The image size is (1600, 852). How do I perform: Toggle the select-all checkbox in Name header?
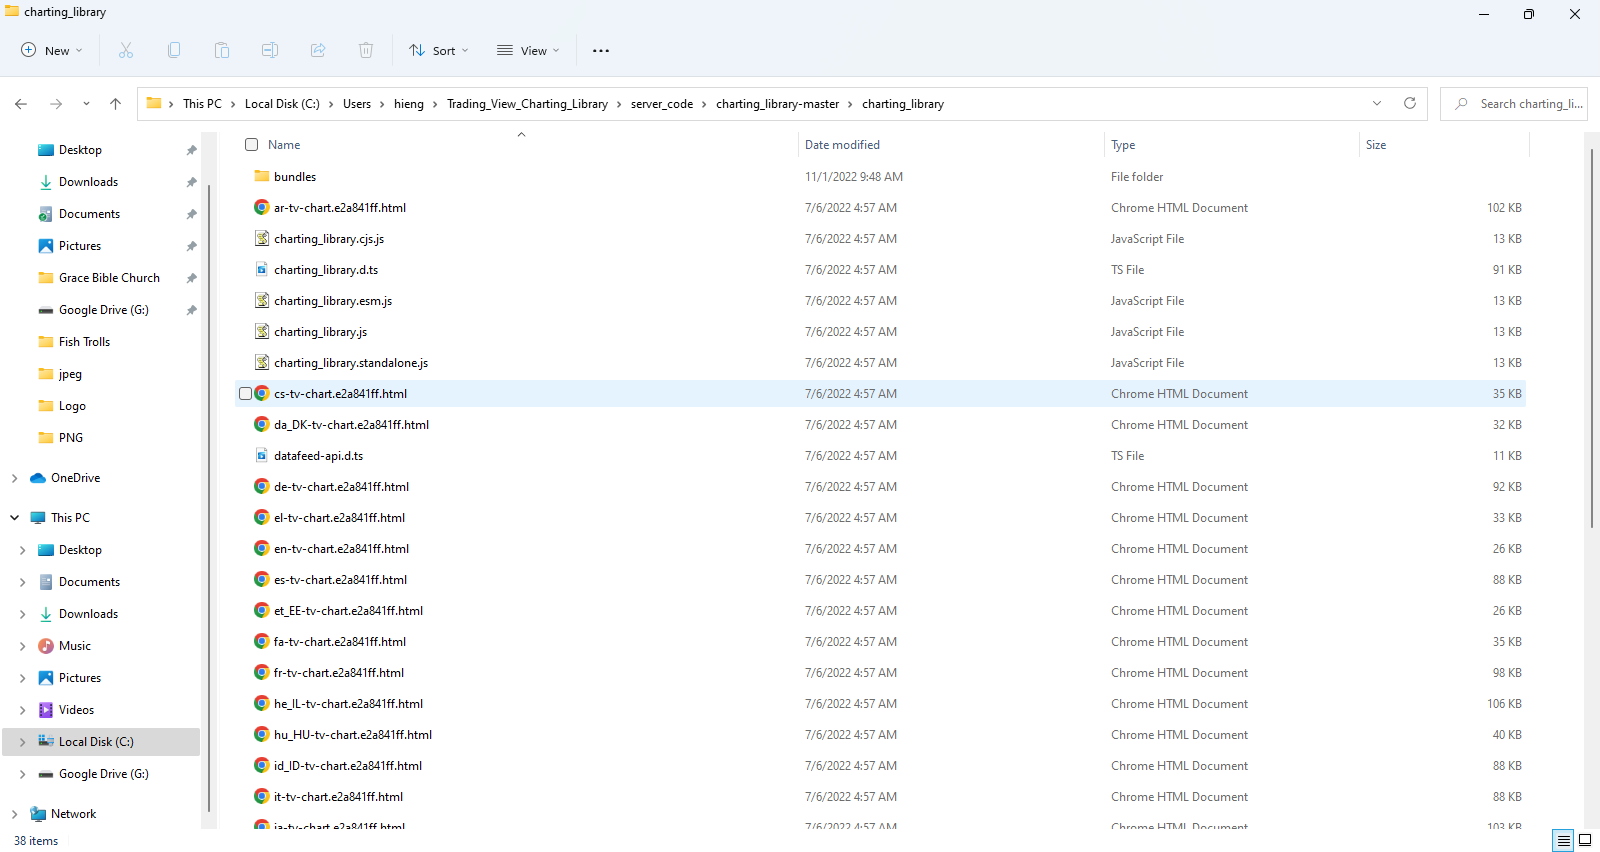252,145
